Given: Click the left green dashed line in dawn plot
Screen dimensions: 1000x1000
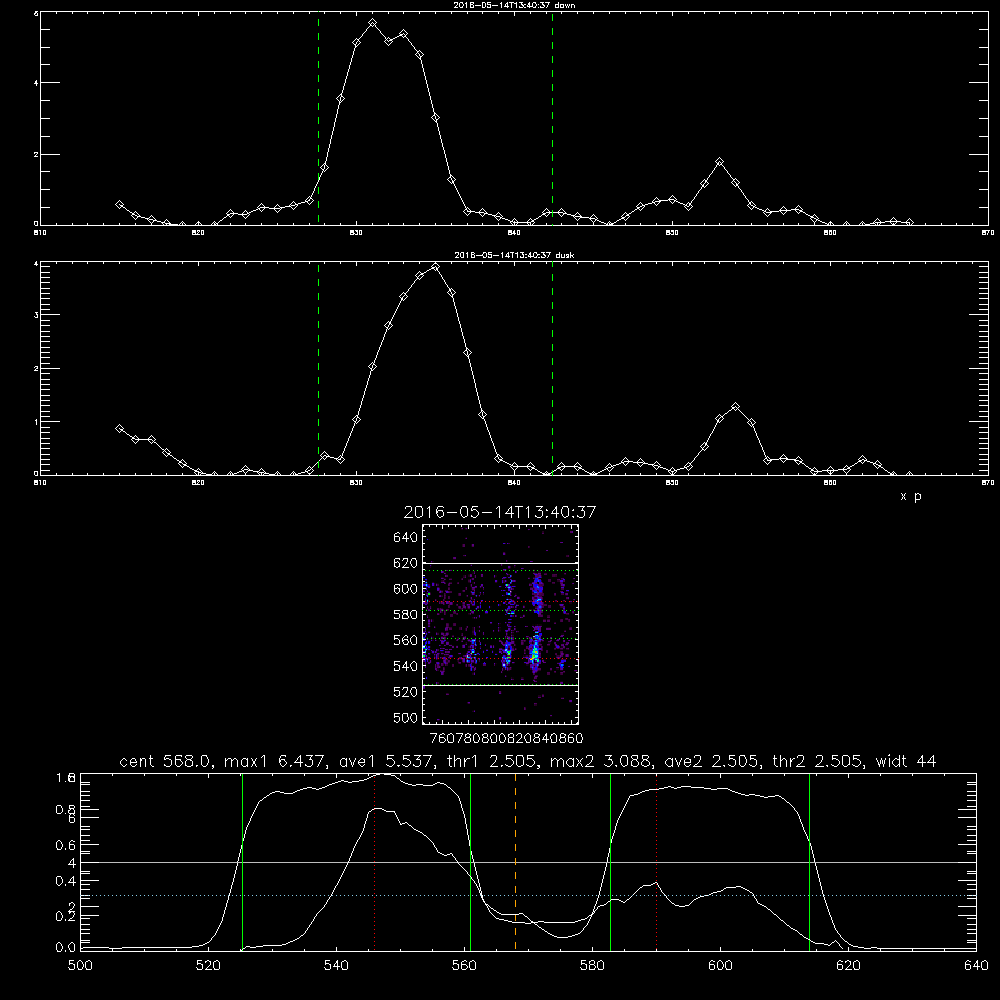Looking at the screenshot, I should tap(318, 118).
